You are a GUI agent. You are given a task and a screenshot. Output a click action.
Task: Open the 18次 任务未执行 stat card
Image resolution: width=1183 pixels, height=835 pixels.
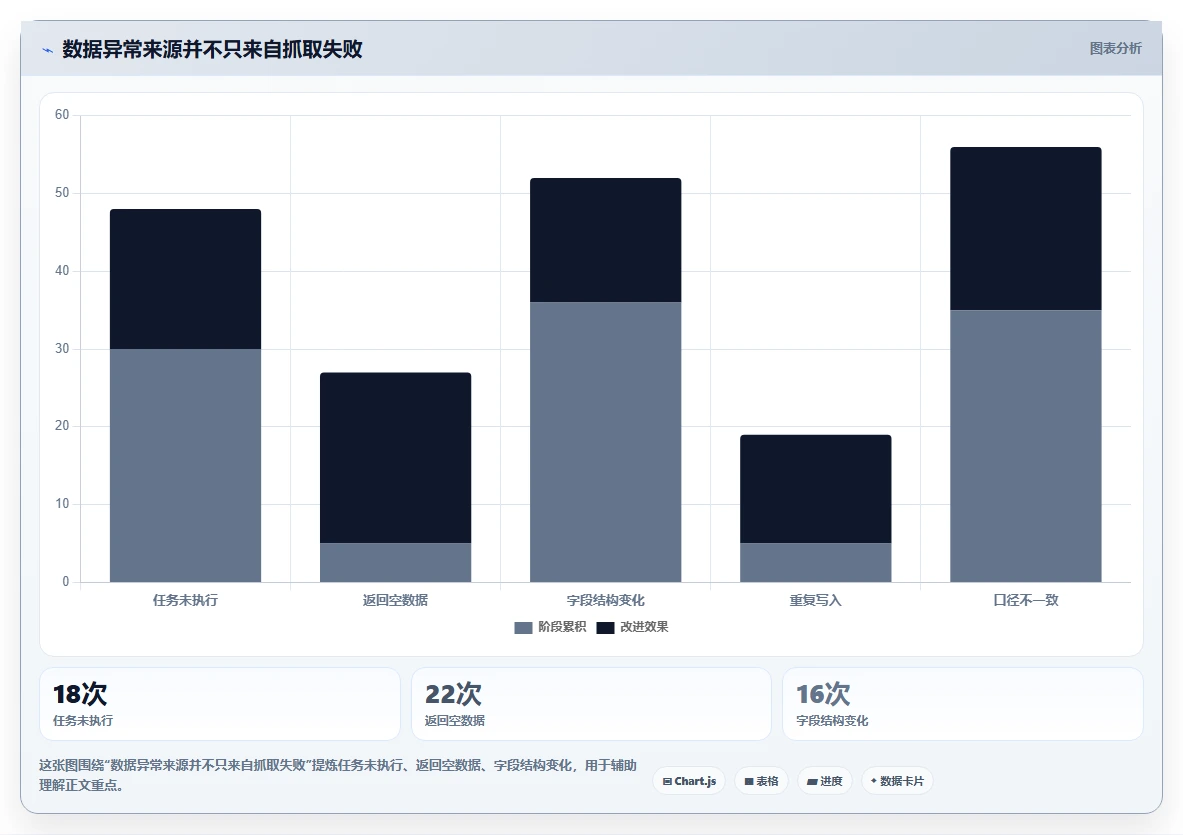tap(220, 704)
